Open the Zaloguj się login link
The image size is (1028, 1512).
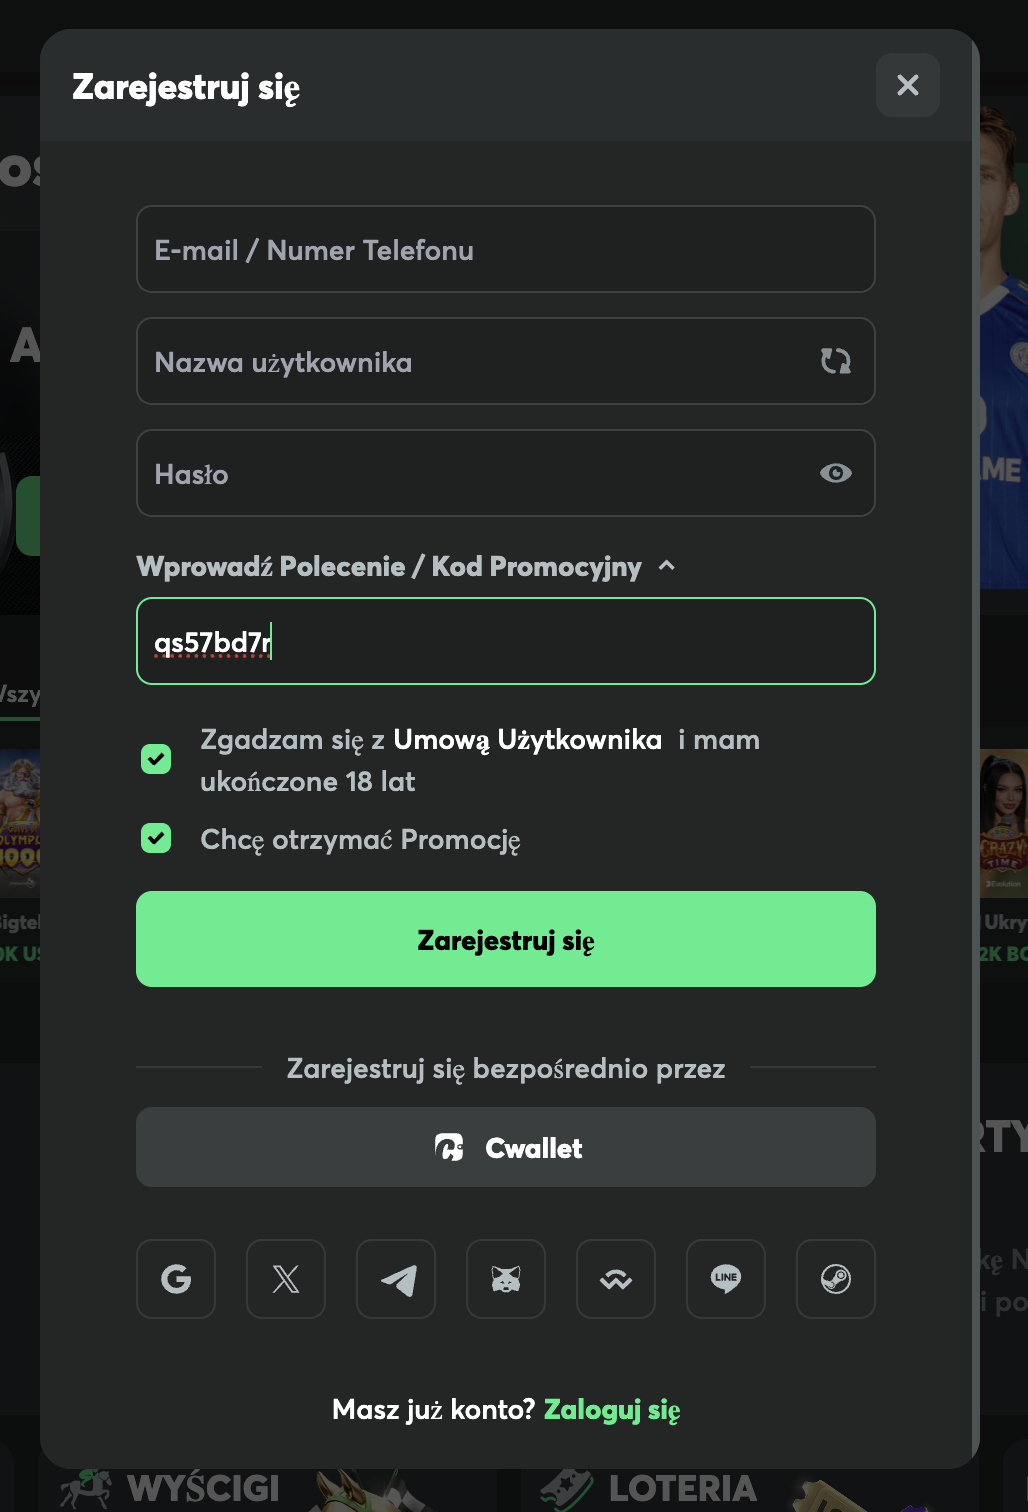612,1410
